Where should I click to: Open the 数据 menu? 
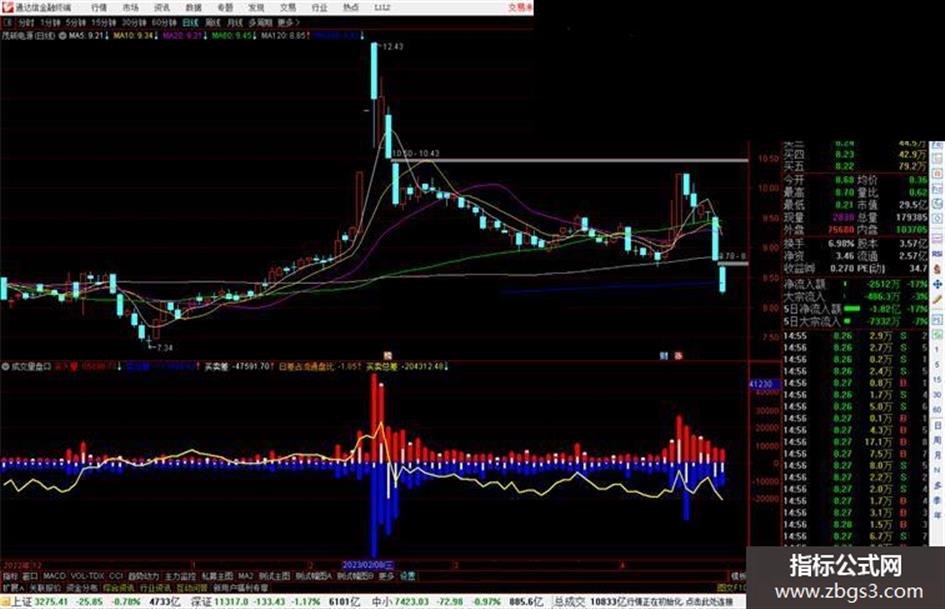[193, 8]
